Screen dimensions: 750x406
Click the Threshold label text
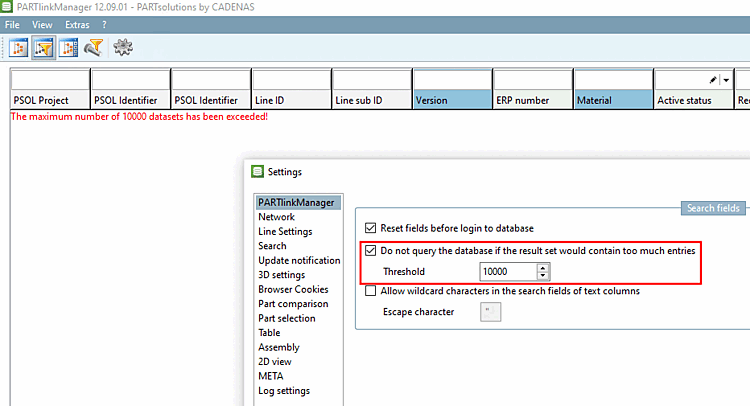tap(404, 272)
